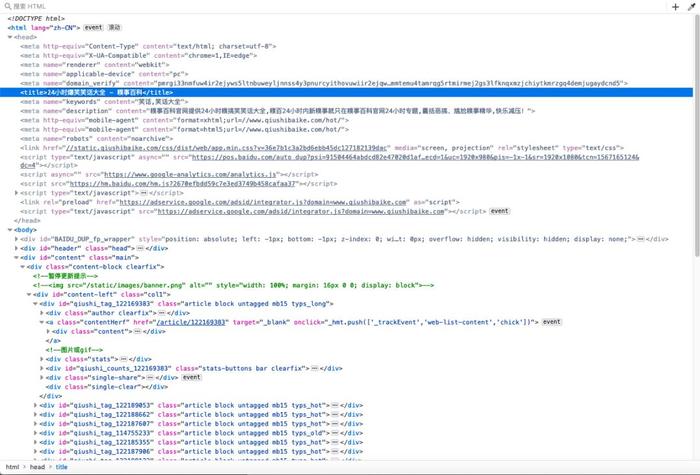Screen dimensions: 700x475
Task: Click the event badge on html tag
Action: coord(93,28)
